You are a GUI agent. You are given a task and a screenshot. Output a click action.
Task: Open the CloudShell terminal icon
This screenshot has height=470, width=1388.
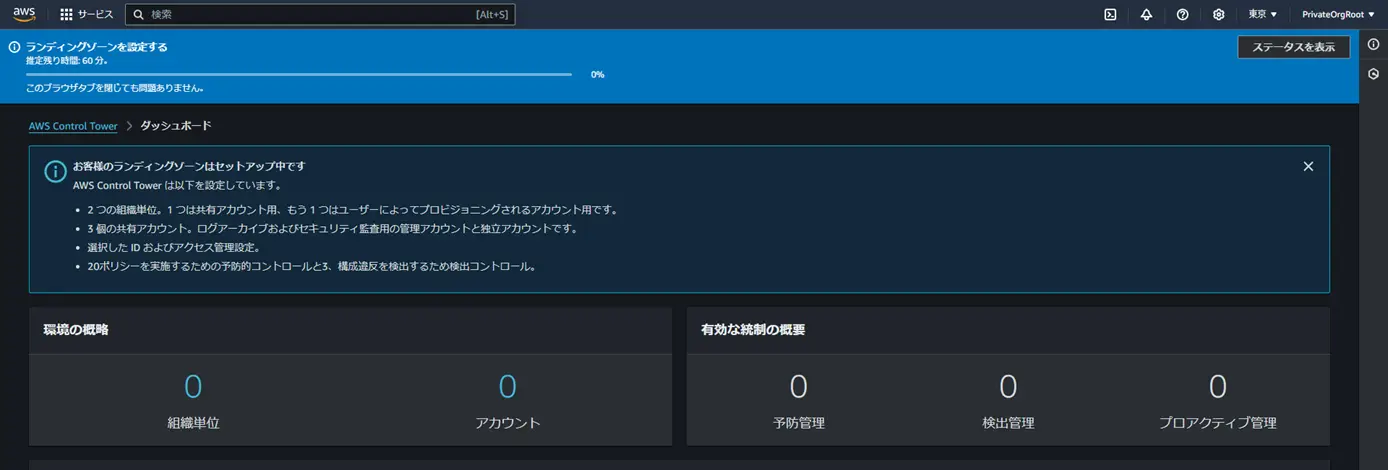click(x=1110, y=15)
